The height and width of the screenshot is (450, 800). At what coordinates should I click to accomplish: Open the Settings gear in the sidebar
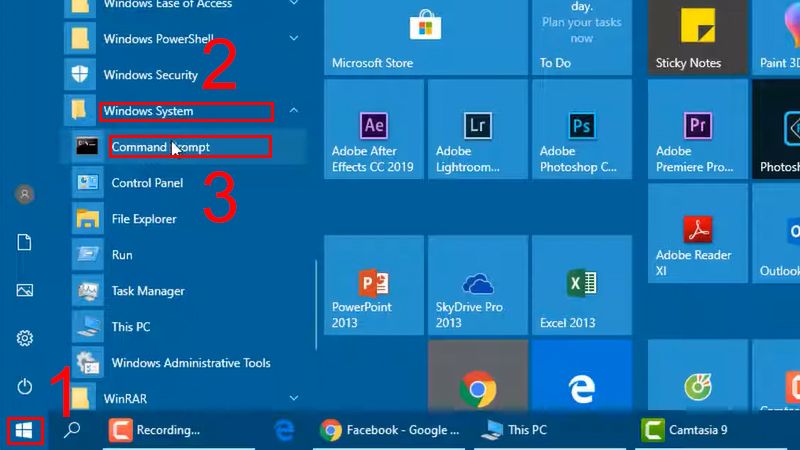coord(24,338)
